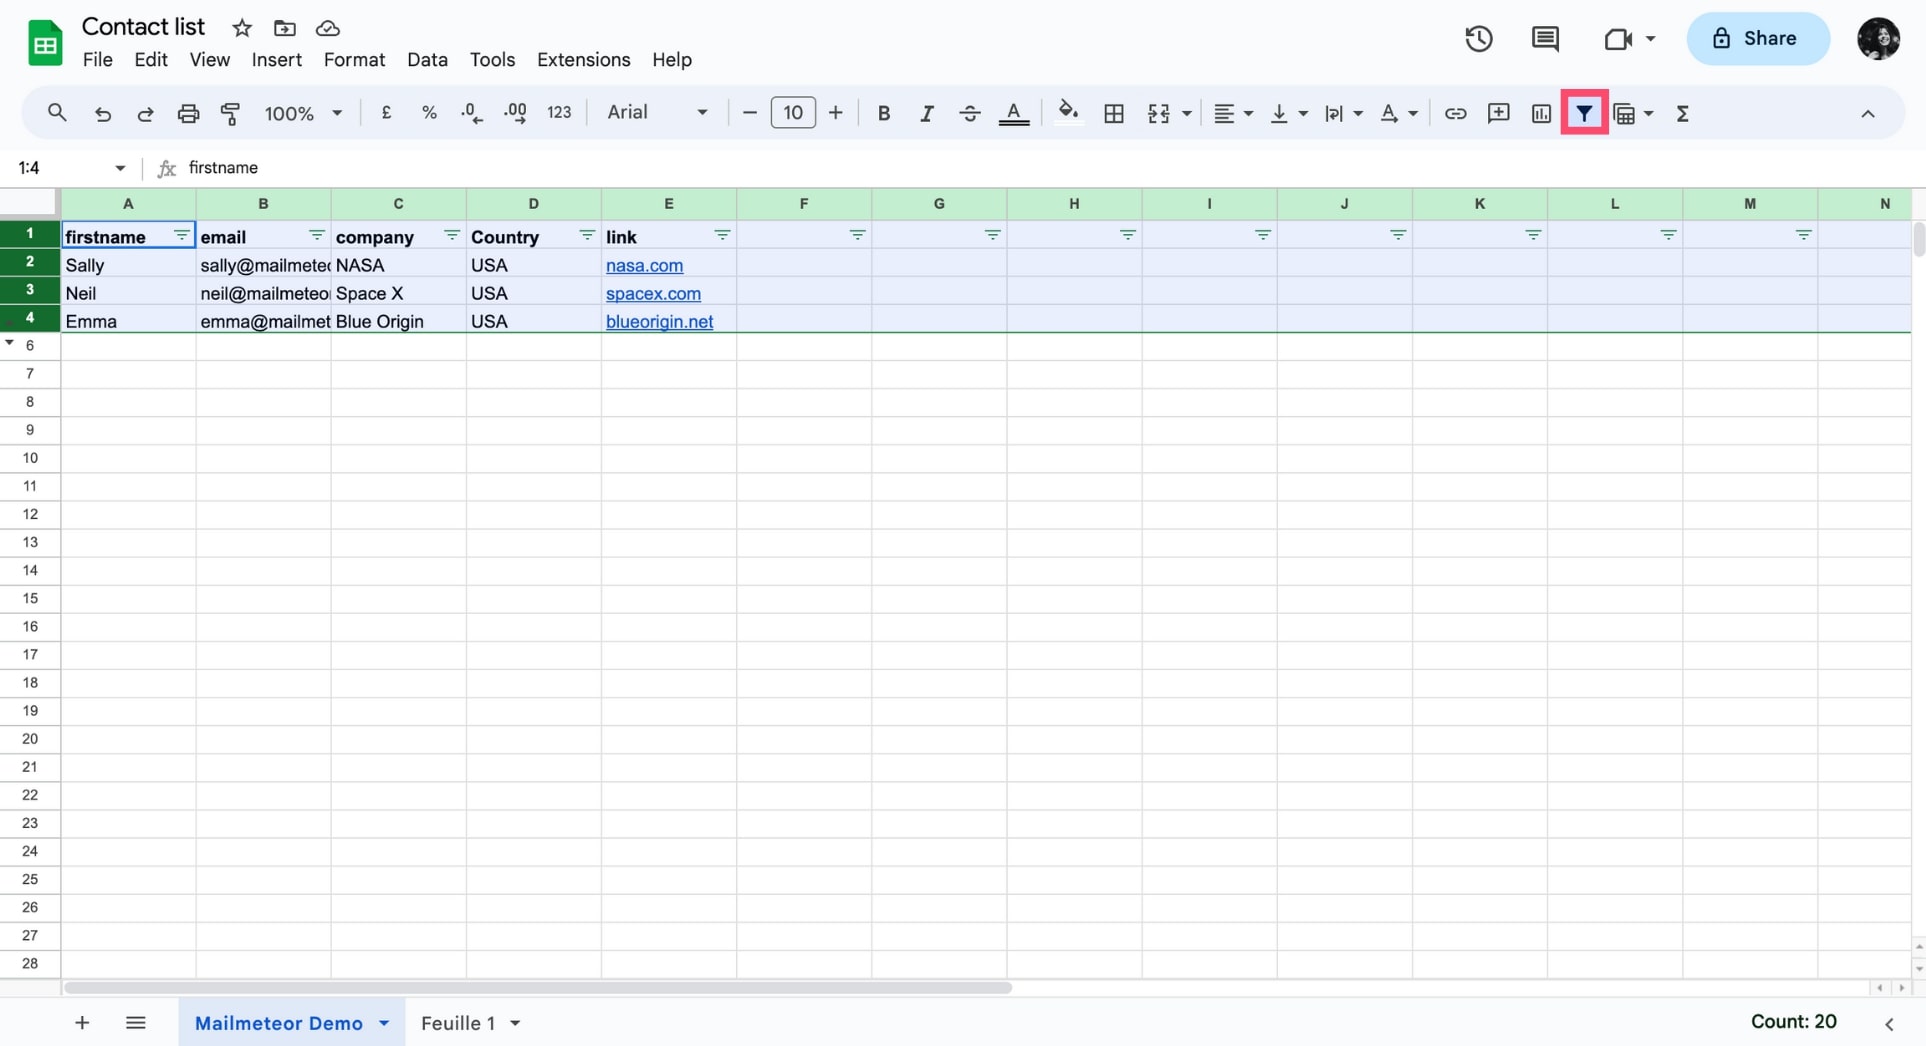Turn off the filter toggle

(1584, 113)
